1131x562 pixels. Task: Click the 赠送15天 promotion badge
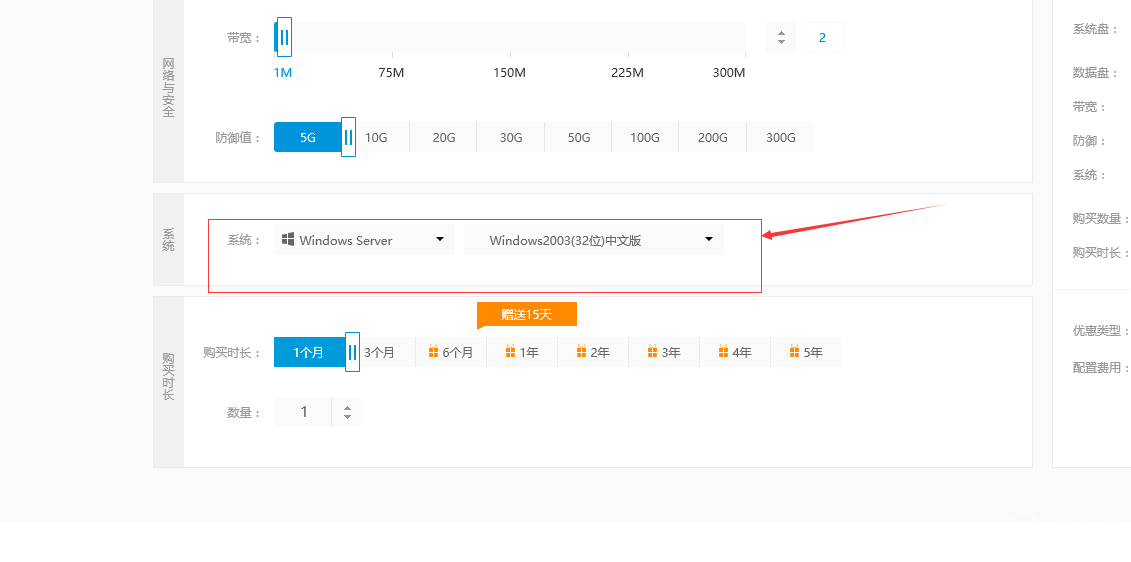527,314
